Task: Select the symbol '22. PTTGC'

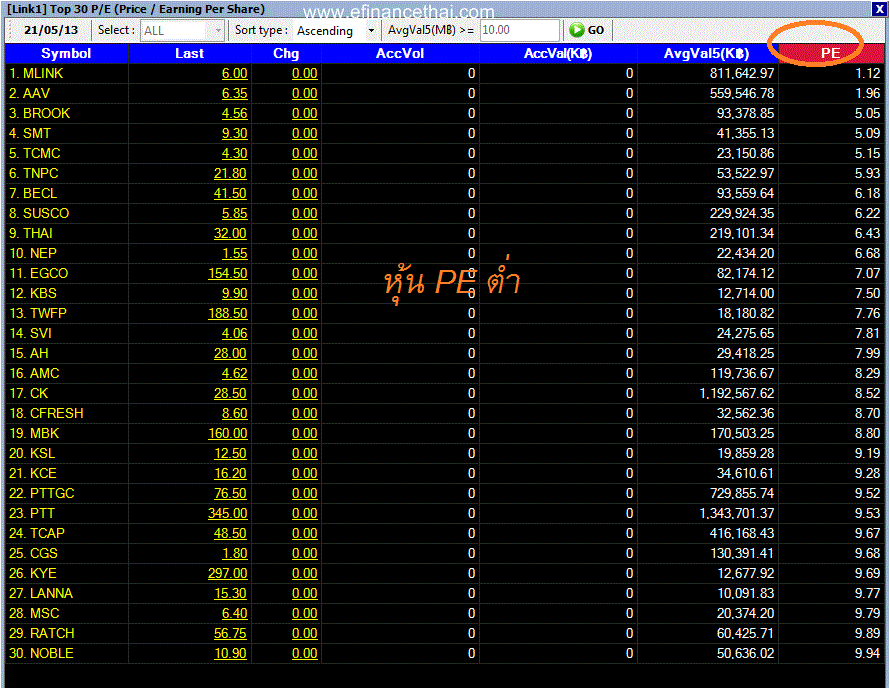Action: [x=41, y=493]
